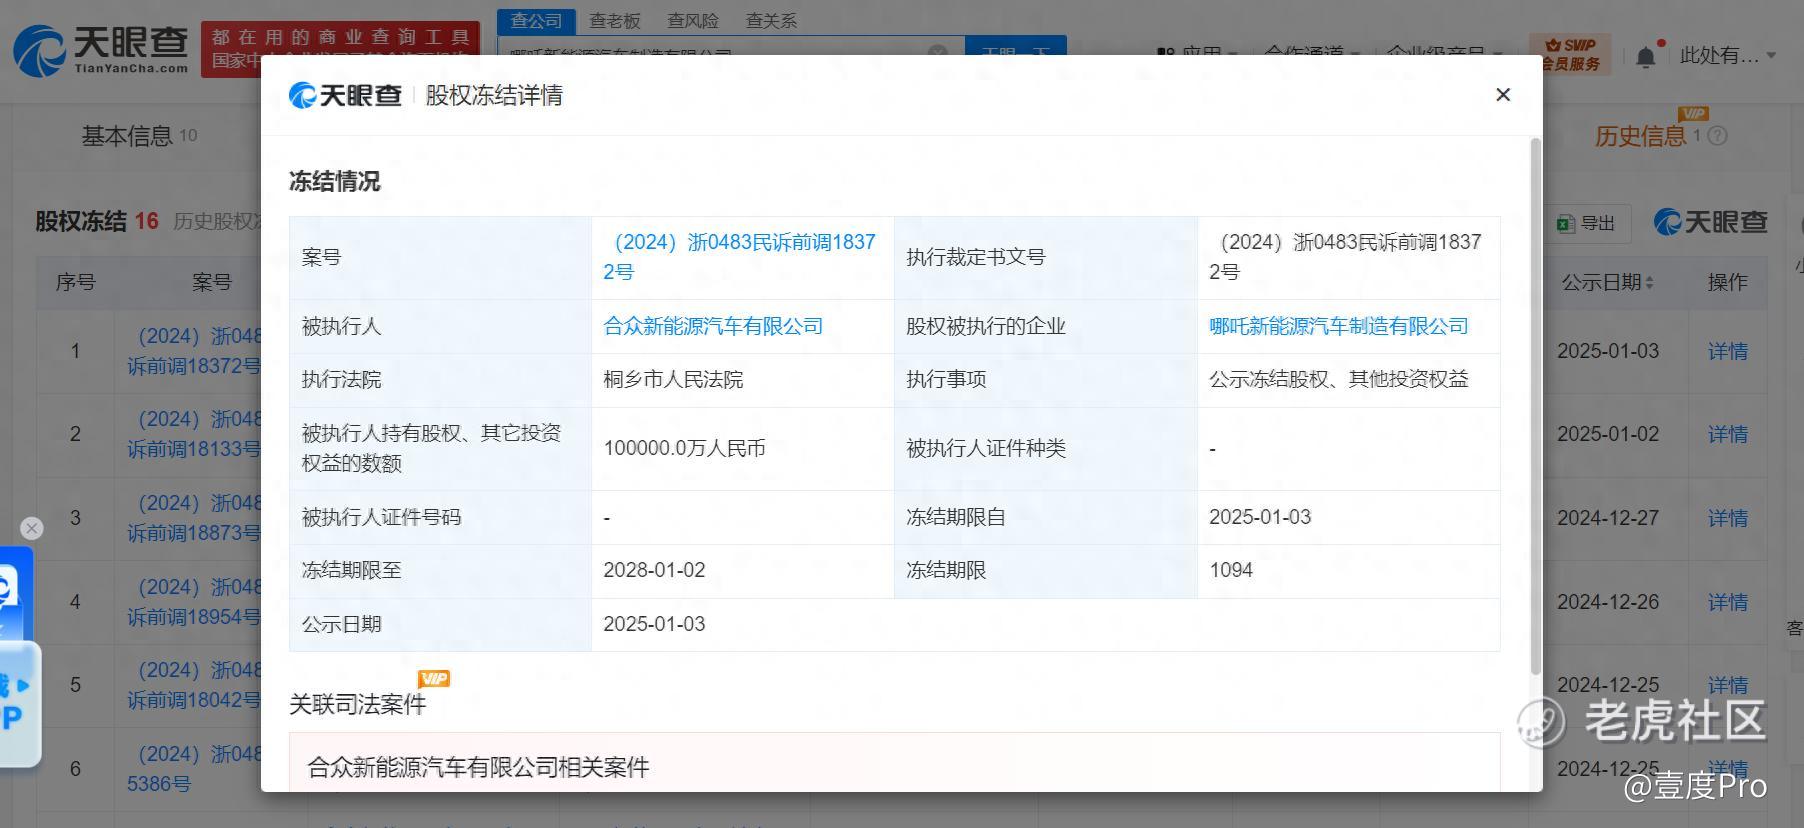Open 哪吒新能源汽车制造有限公司 company link

(1339, 326)
